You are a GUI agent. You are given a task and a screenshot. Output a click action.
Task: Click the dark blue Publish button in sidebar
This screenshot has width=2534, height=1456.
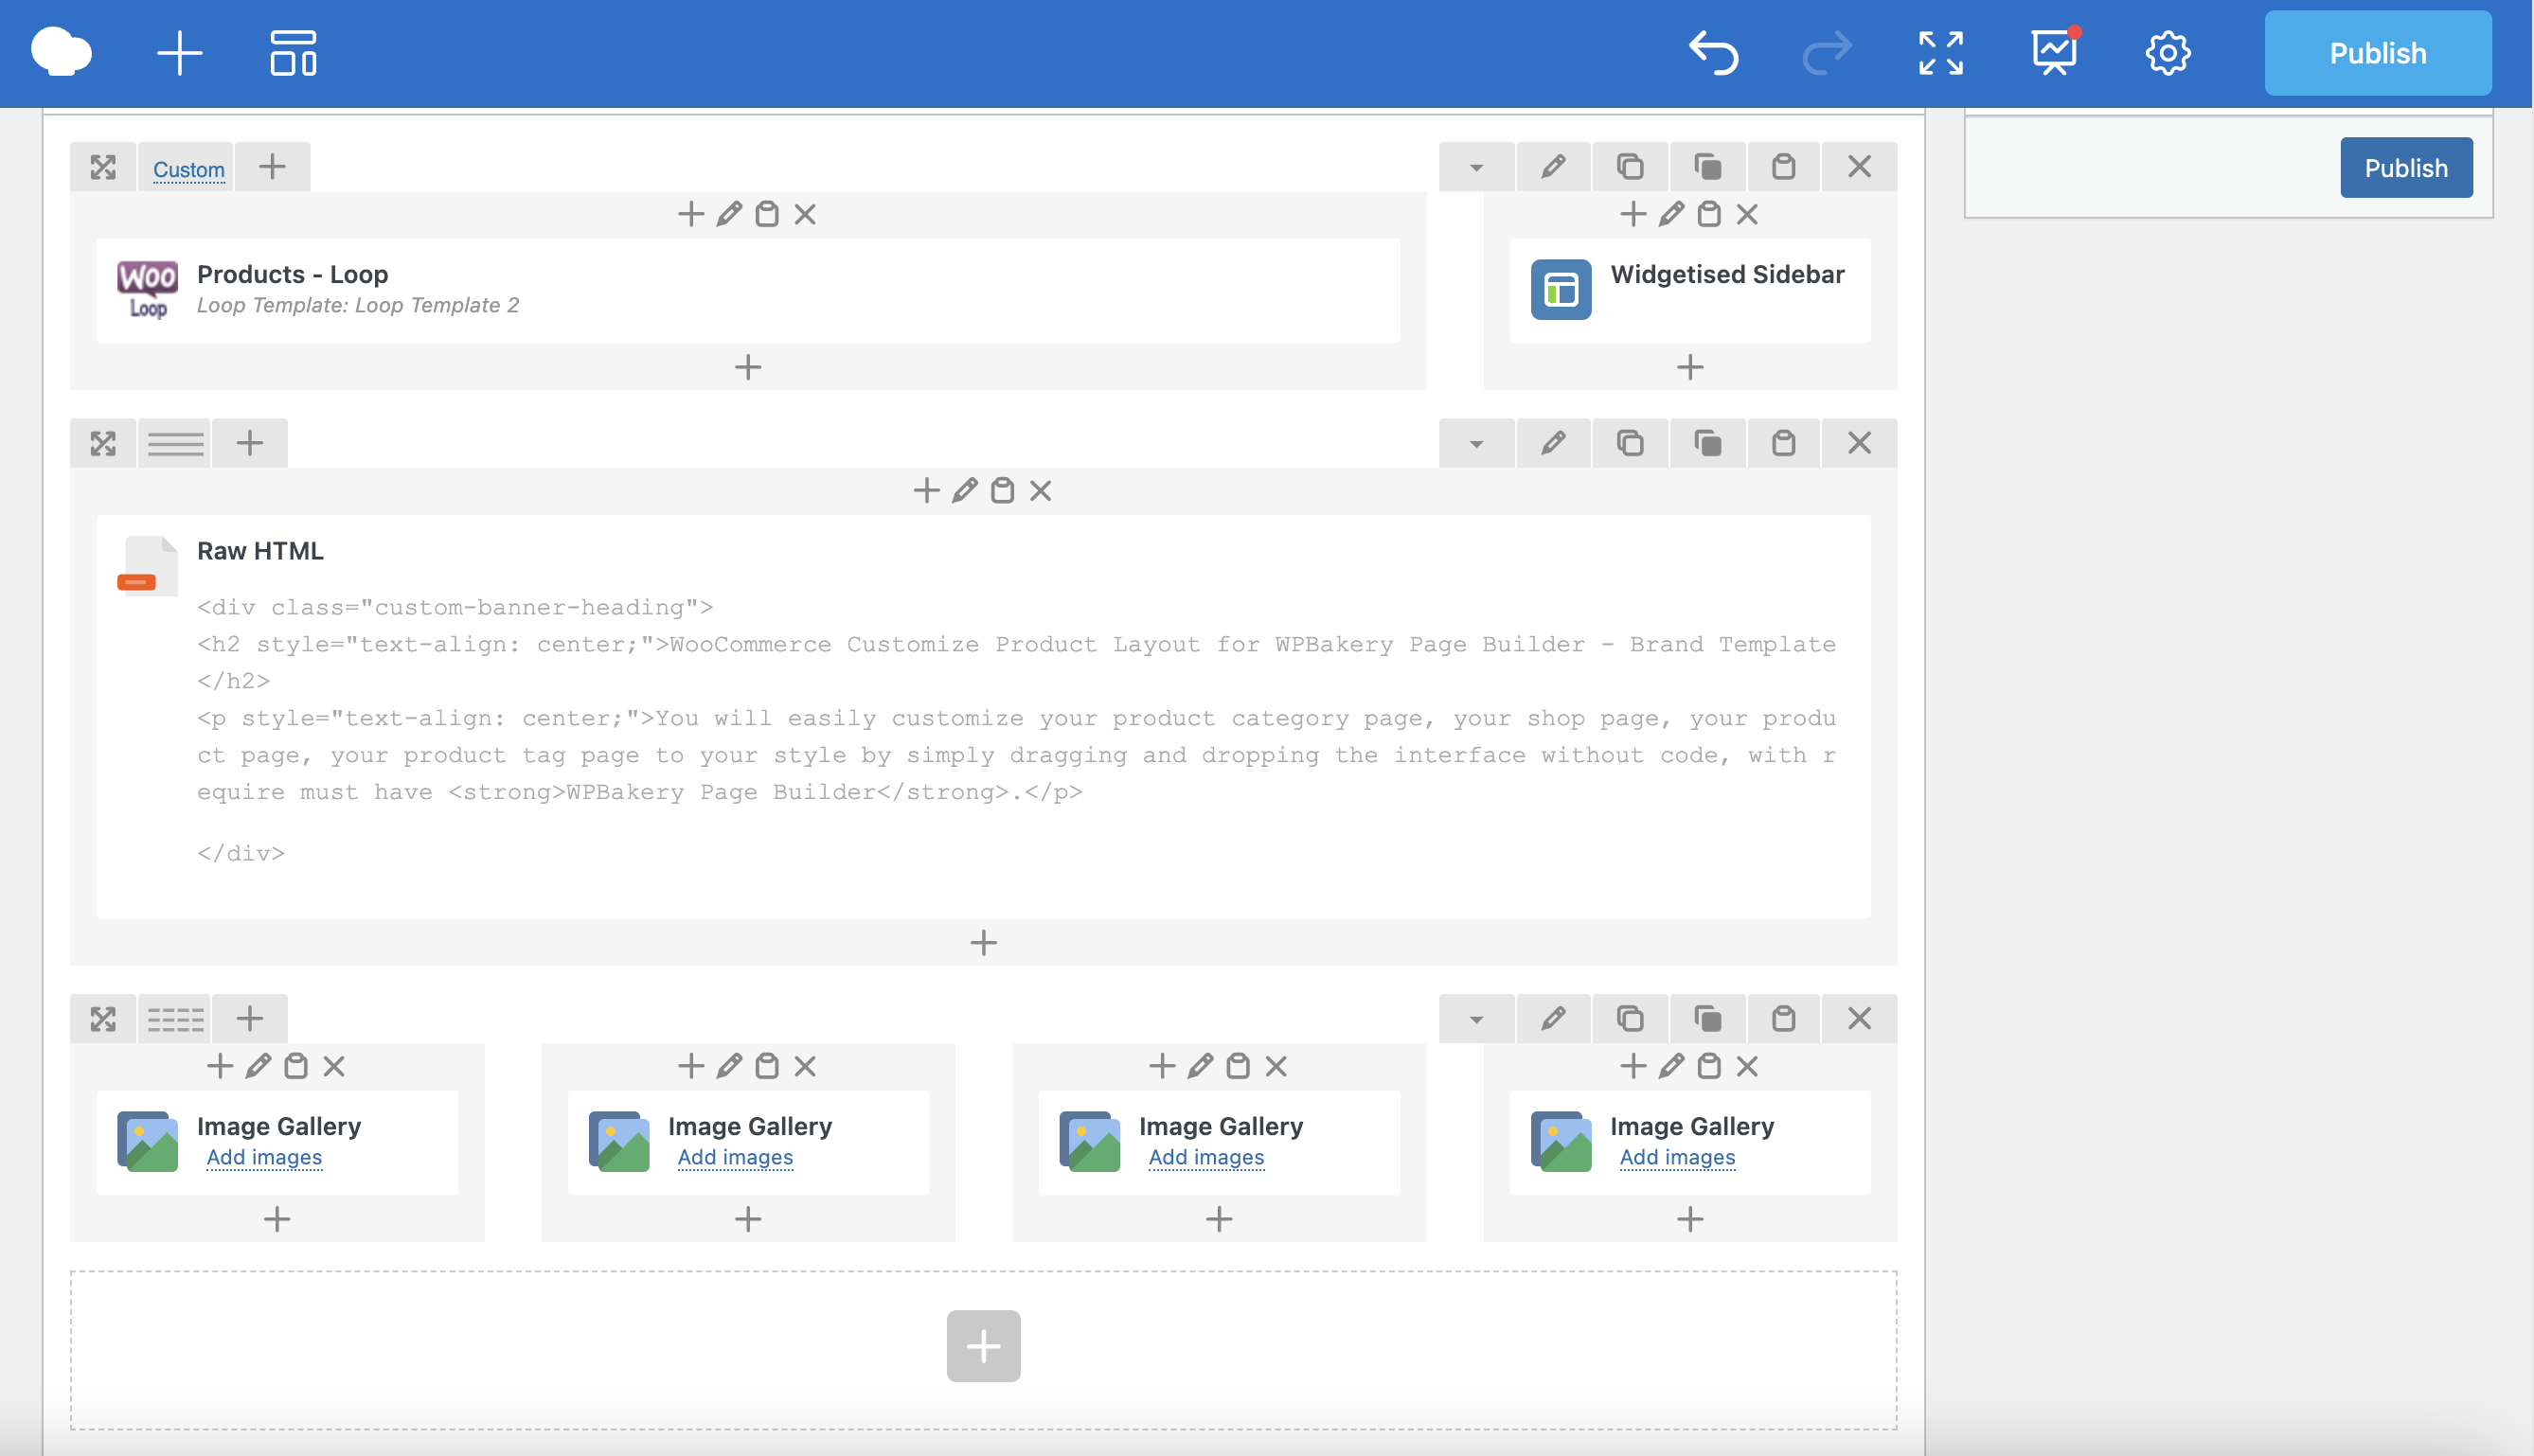pos(2405,168)
